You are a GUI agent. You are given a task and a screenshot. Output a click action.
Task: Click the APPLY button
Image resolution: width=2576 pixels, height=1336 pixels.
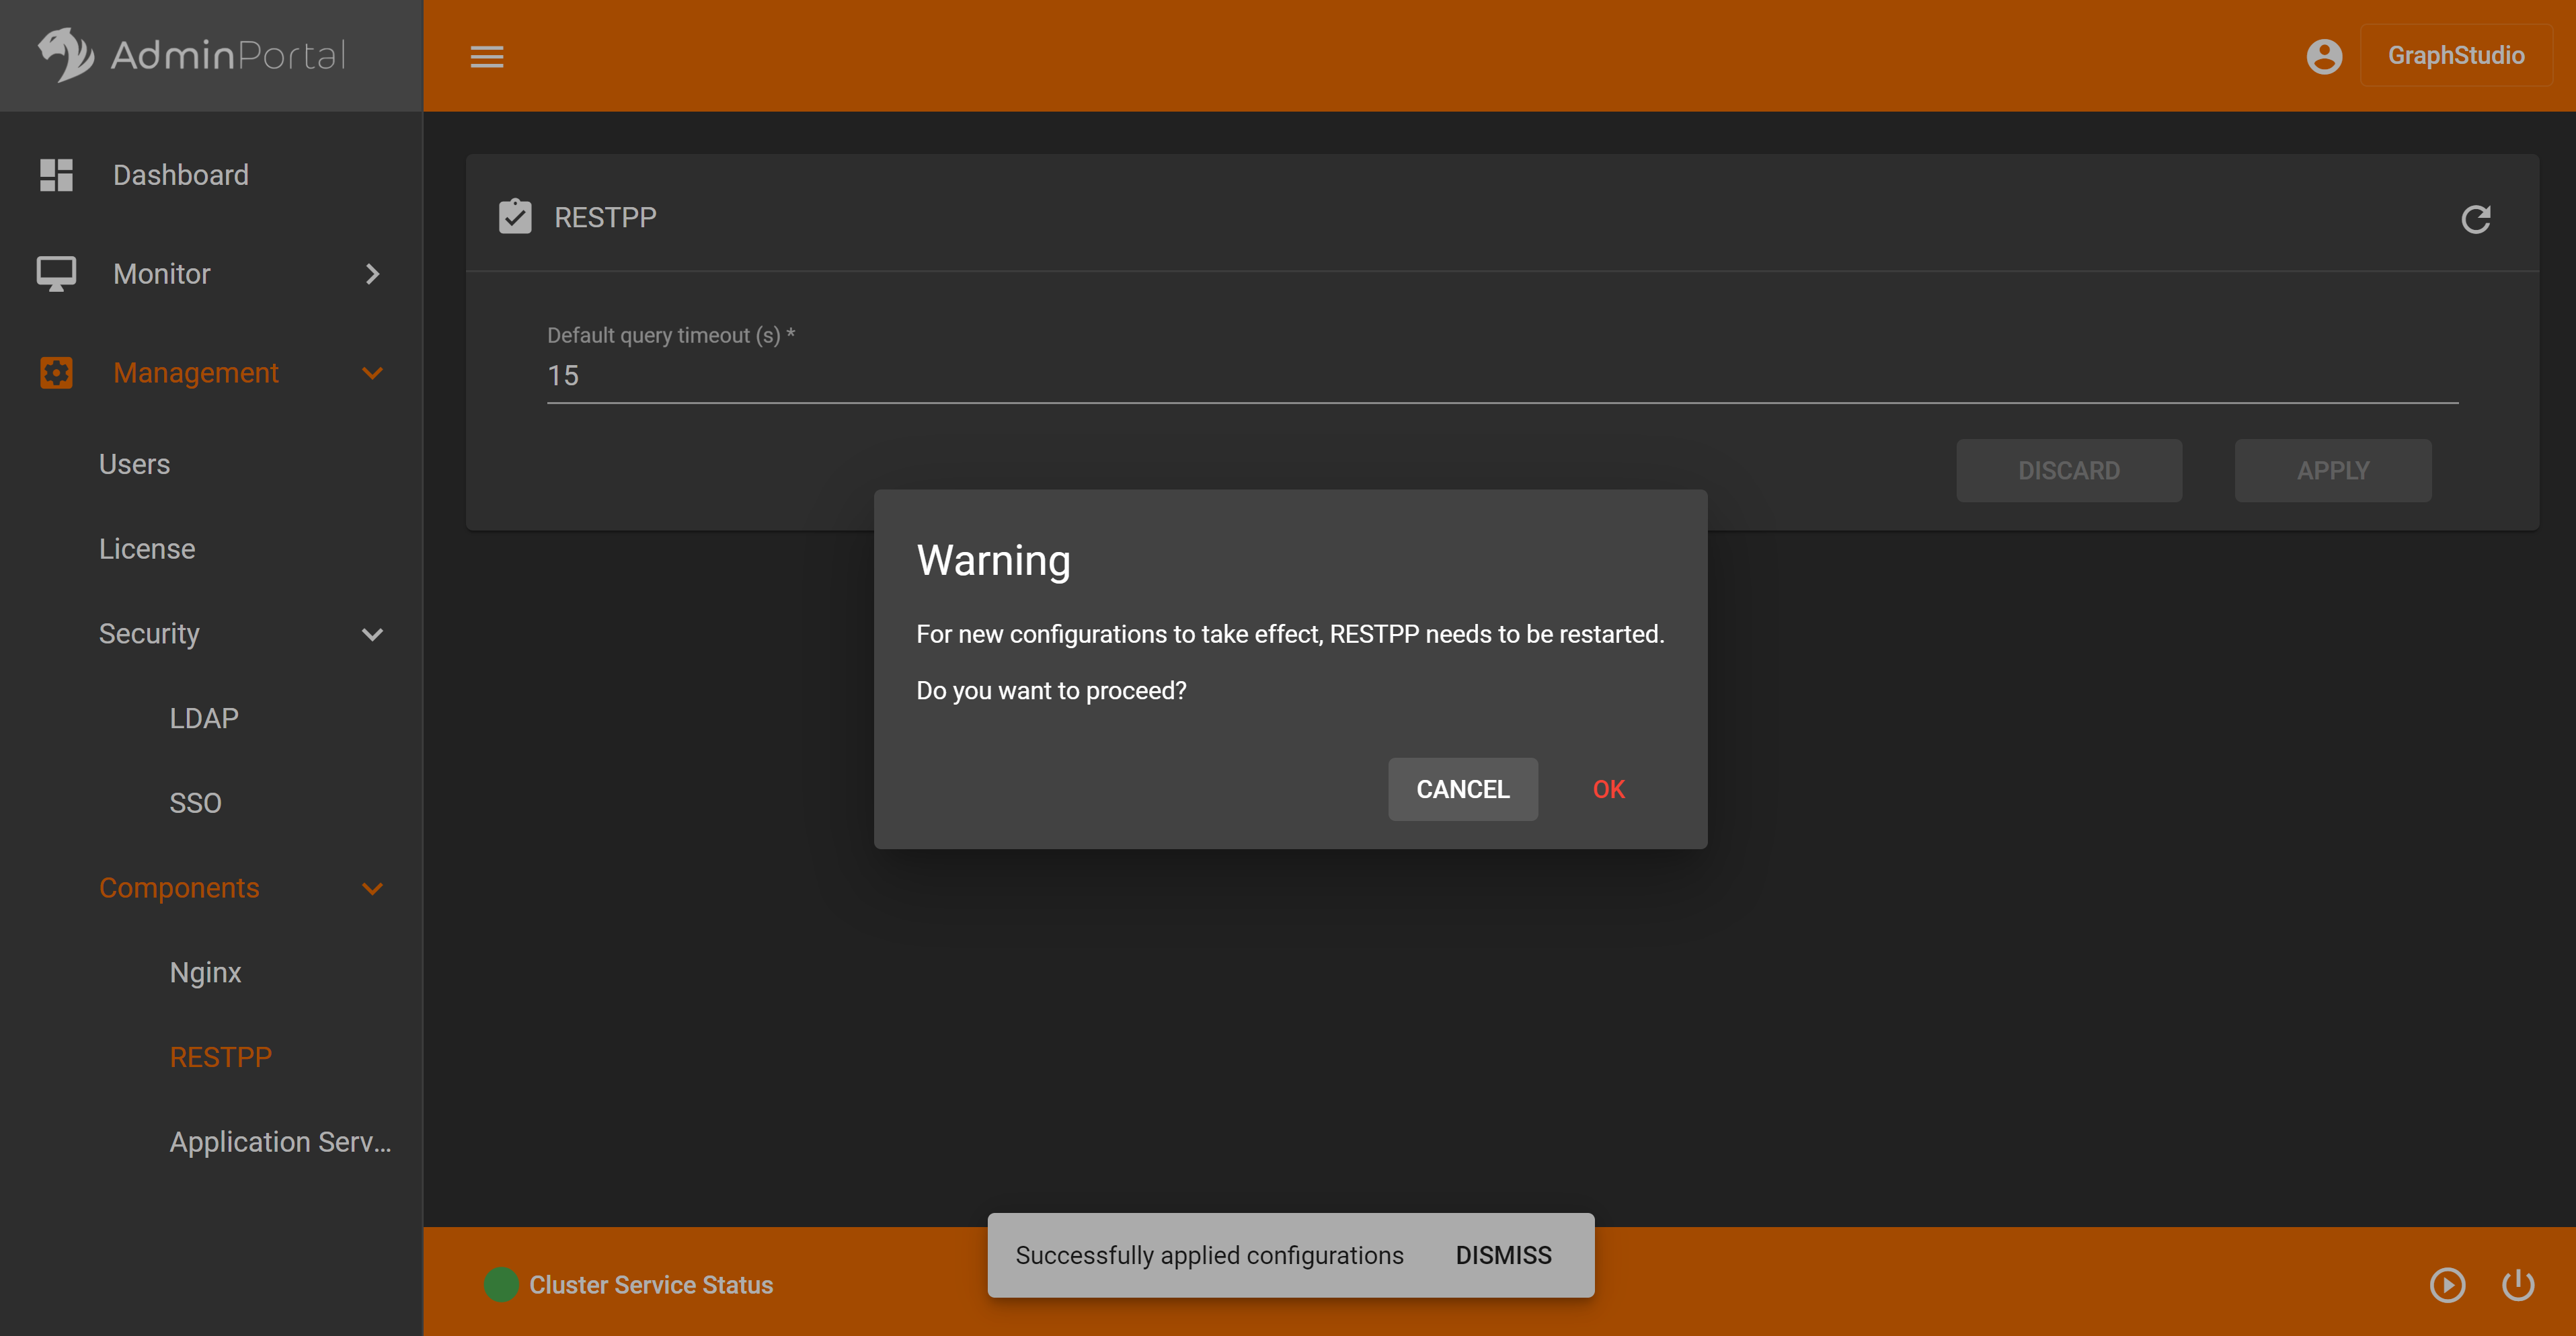pyautogui.click(x=2332, y=470)
